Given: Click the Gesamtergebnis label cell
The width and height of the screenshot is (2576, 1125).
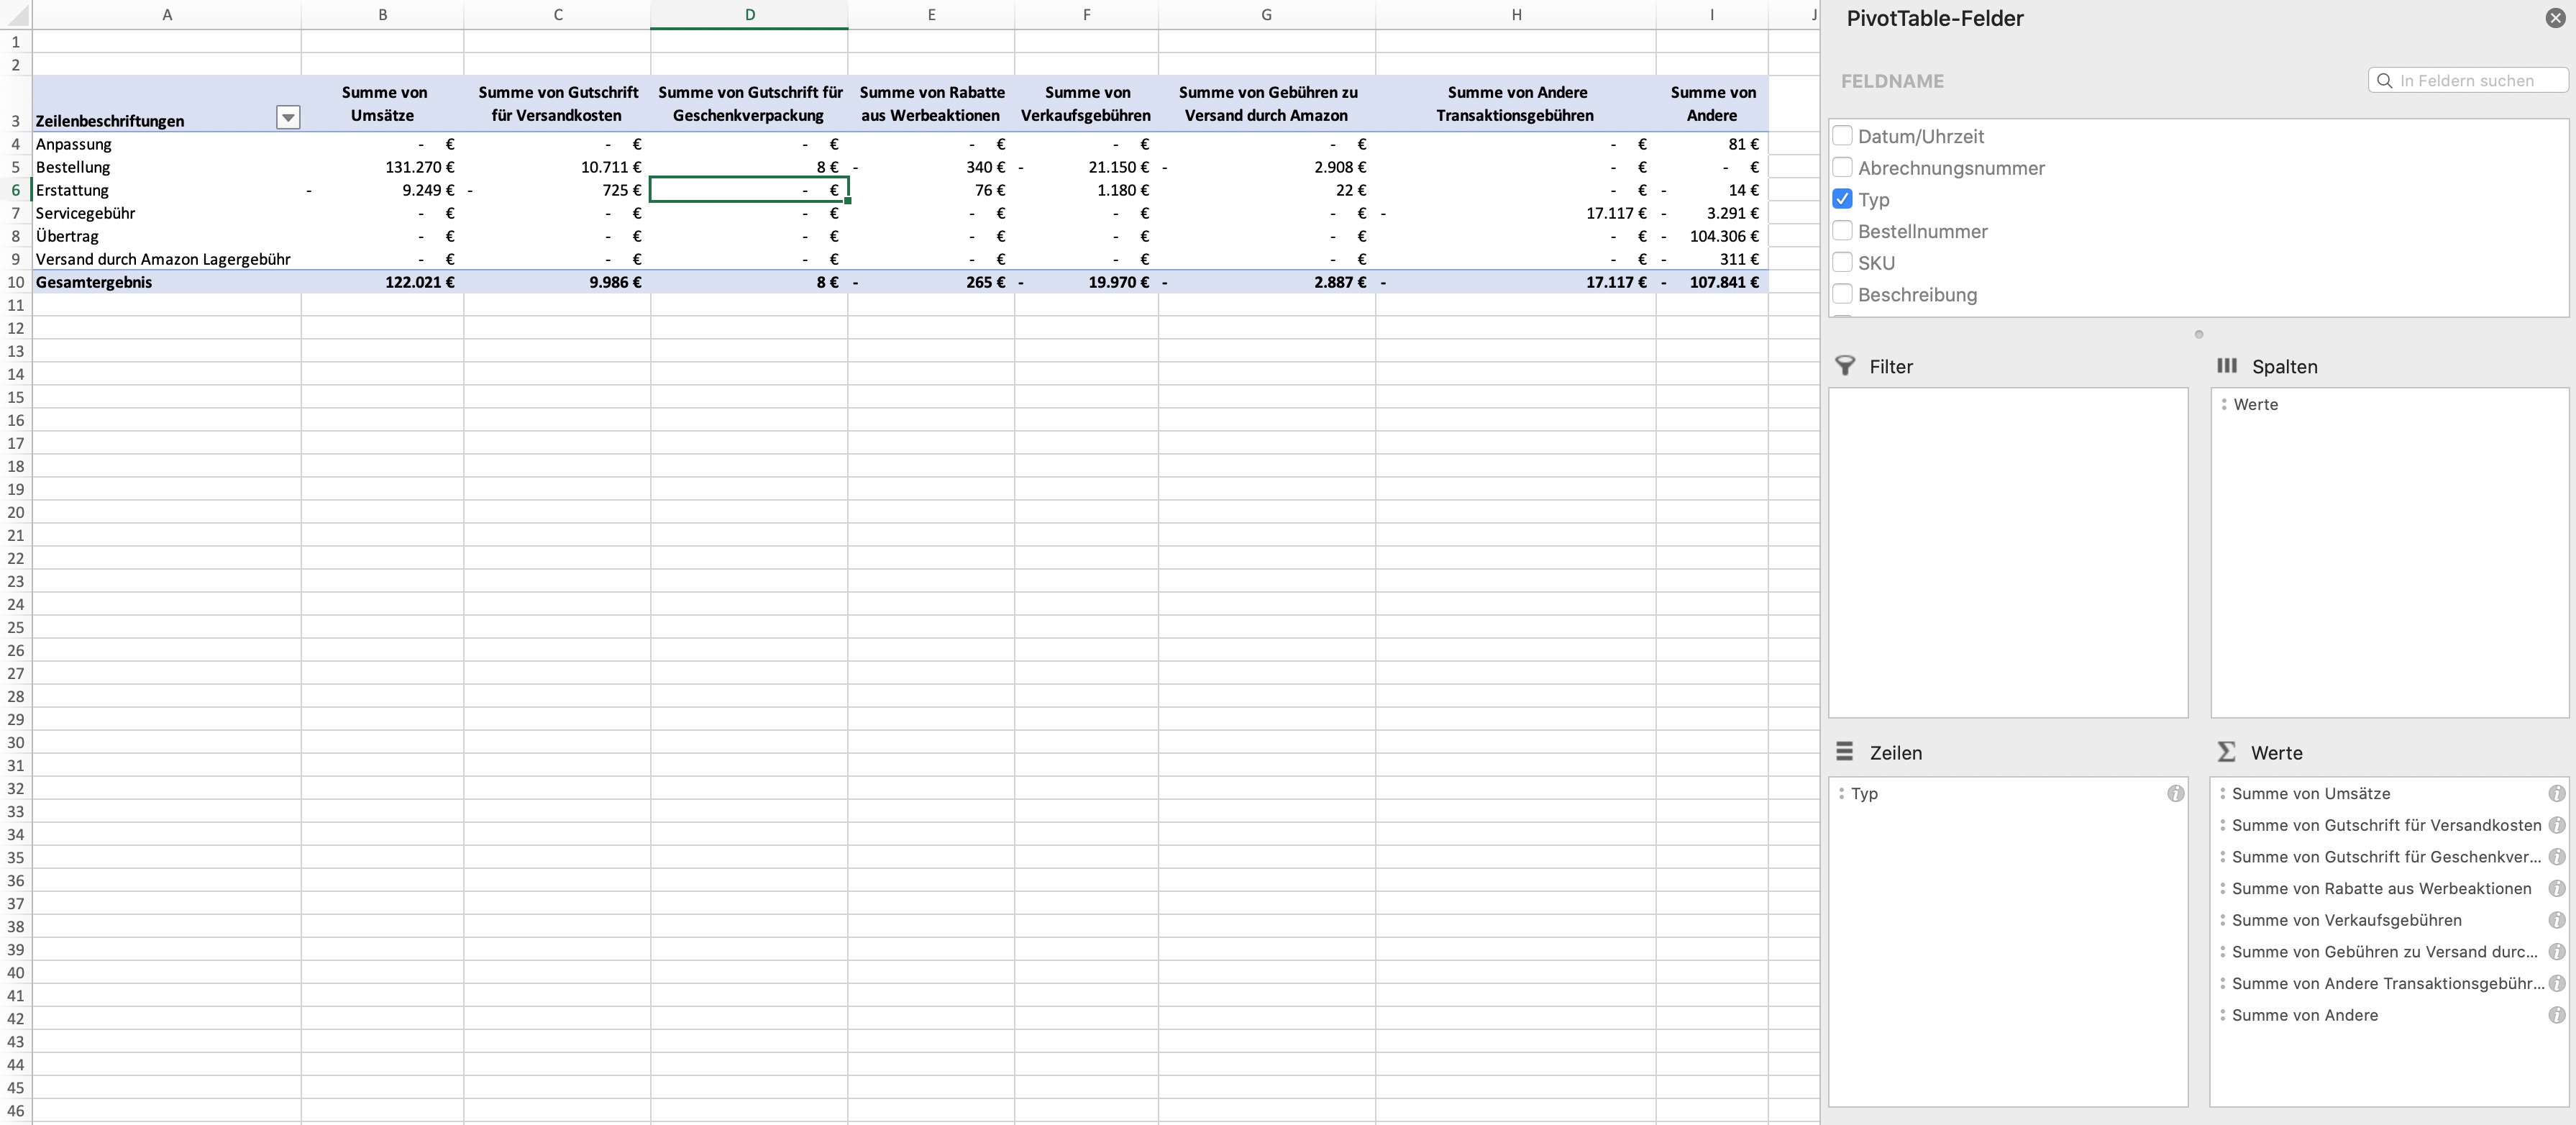Looking at the screenshot, I should pos(167,282).
